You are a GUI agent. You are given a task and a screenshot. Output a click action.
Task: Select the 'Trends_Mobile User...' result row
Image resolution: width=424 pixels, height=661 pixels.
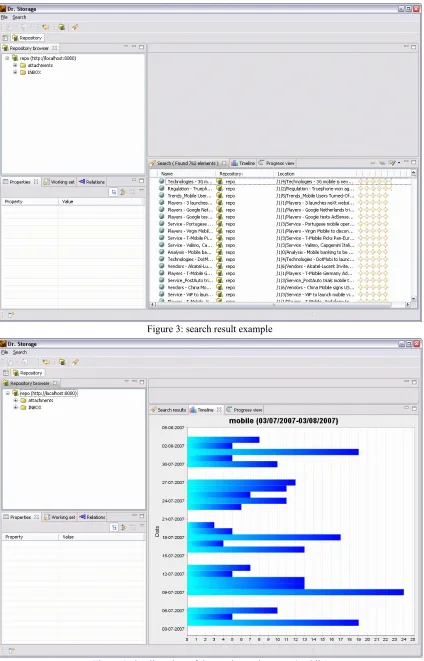(280, 196)
